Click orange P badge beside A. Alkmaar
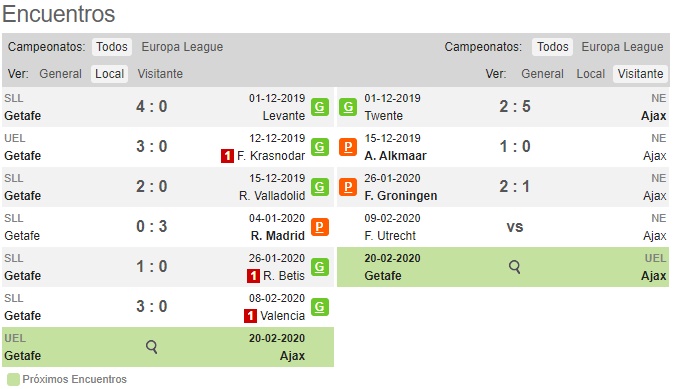 348,147
